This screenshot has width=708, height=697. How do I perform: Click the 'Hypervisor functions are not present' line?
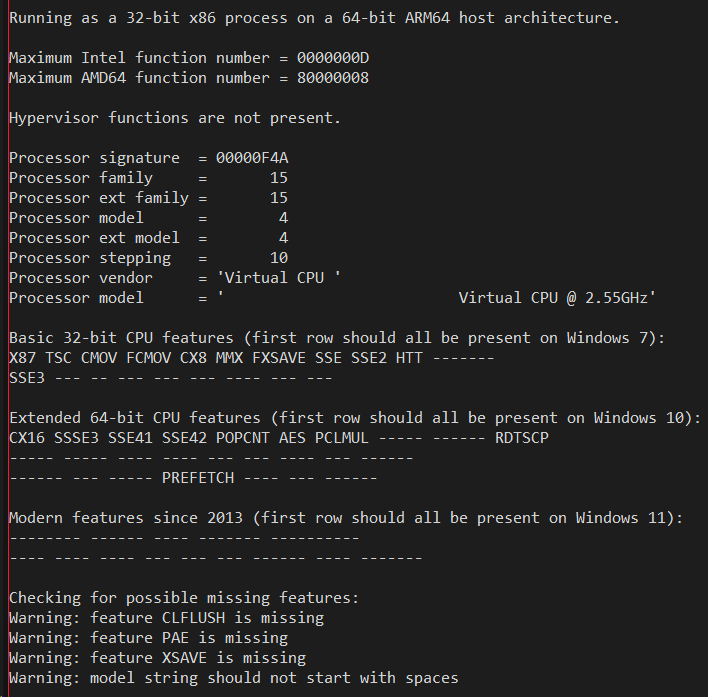click(175, 118)
